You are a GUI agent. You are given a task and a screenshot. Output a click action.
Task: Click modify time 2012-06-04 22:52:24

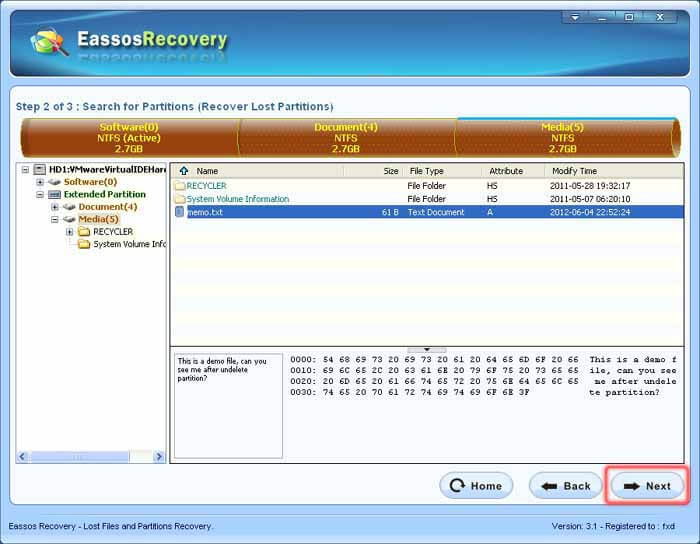590,212
